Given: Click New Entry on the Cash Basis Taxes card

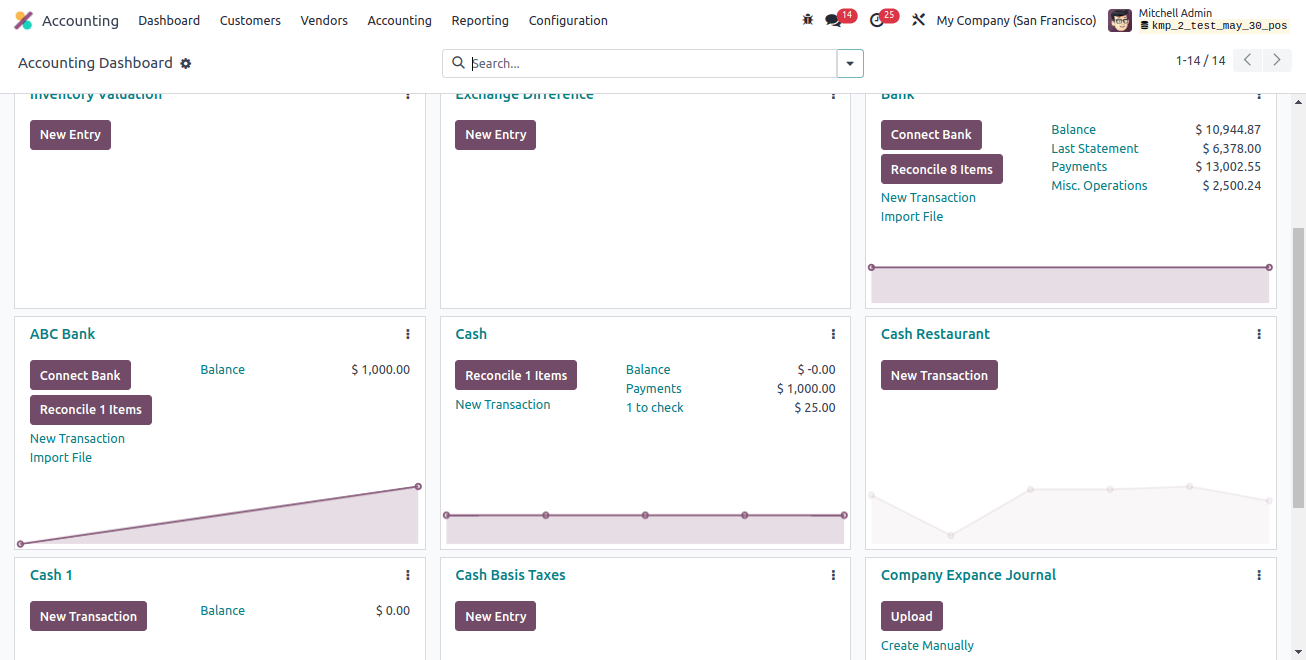Looking at the screenshot, I should click(495, 616).
